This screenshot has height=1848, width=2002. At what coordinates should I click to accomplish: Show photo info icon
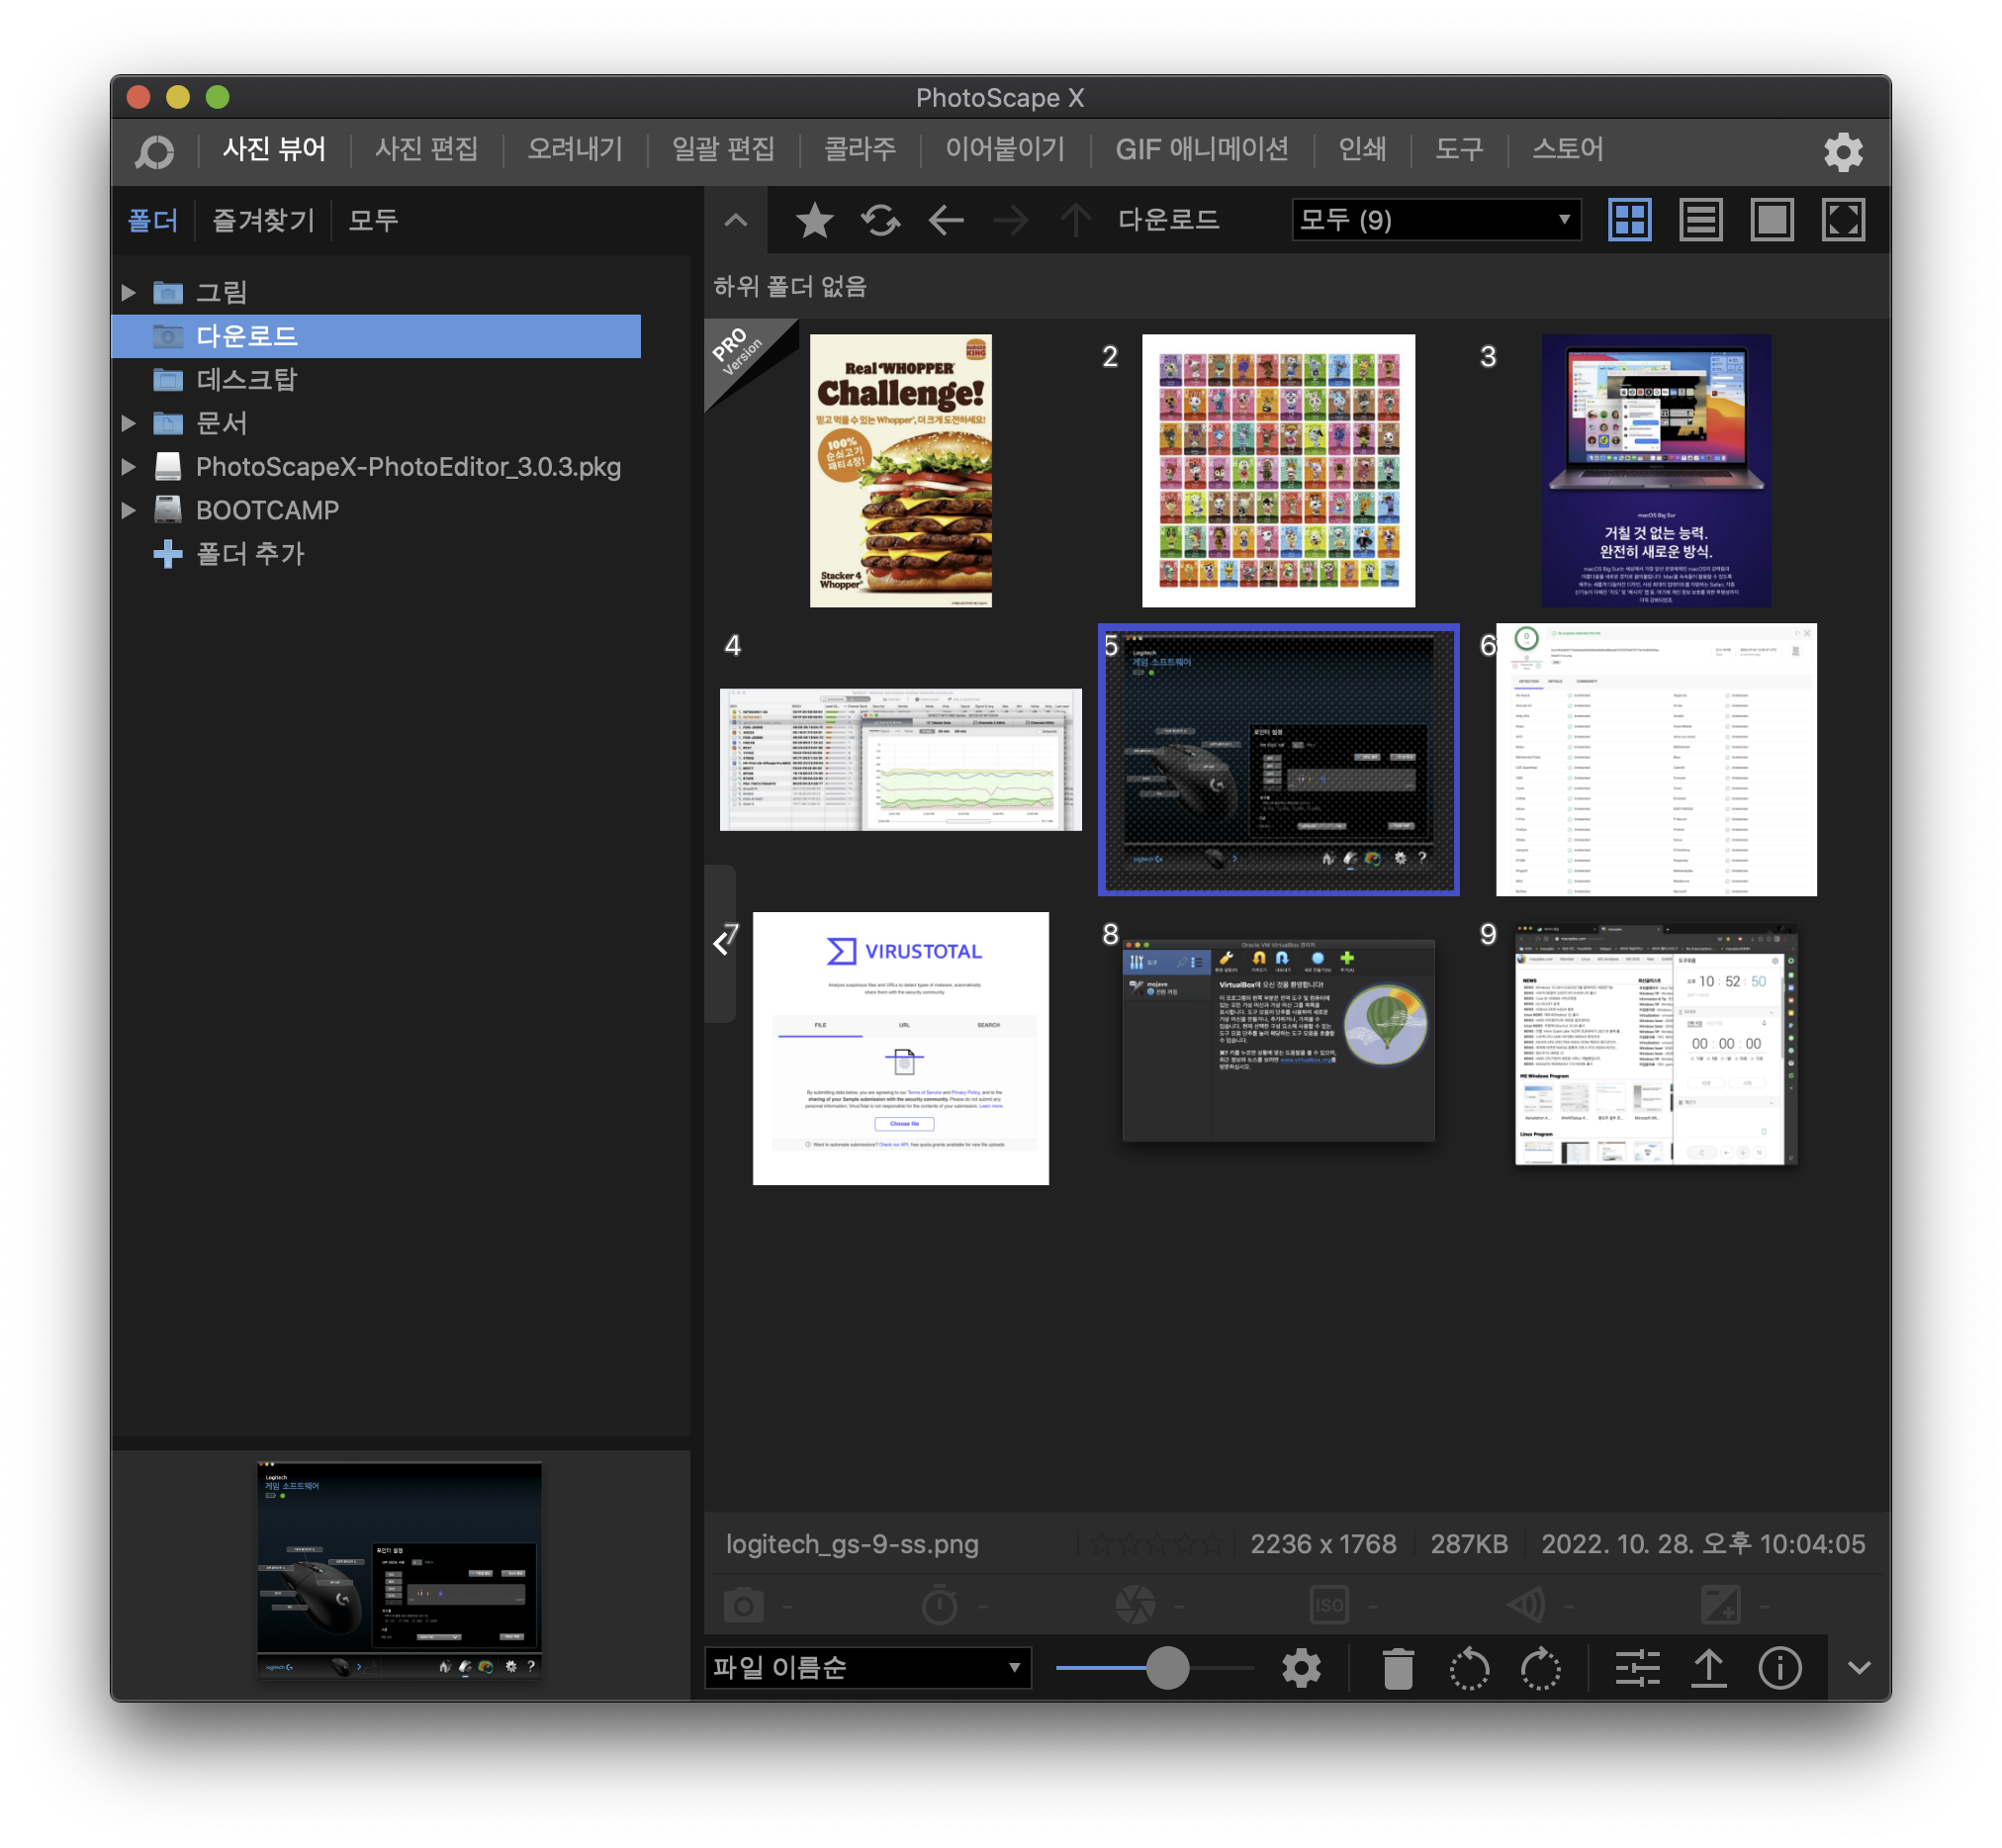pos(1779,1667)
